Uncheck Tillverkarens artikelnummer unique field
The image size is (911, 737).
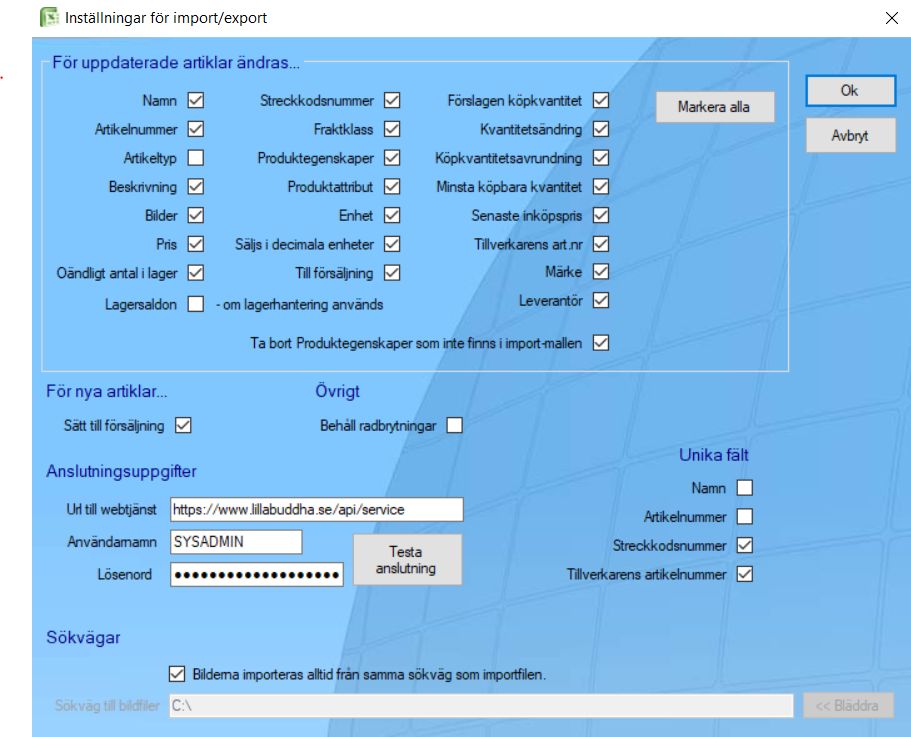pyautogui.click(x=745, y=574)
